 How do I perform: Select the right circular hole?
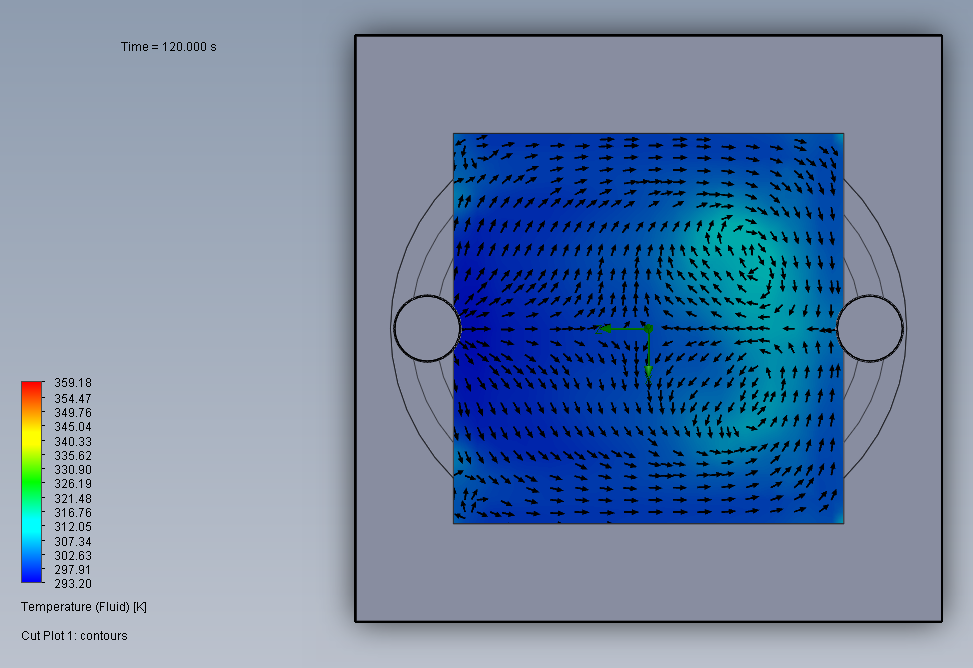pyautogui.click(x=870, y=328)
